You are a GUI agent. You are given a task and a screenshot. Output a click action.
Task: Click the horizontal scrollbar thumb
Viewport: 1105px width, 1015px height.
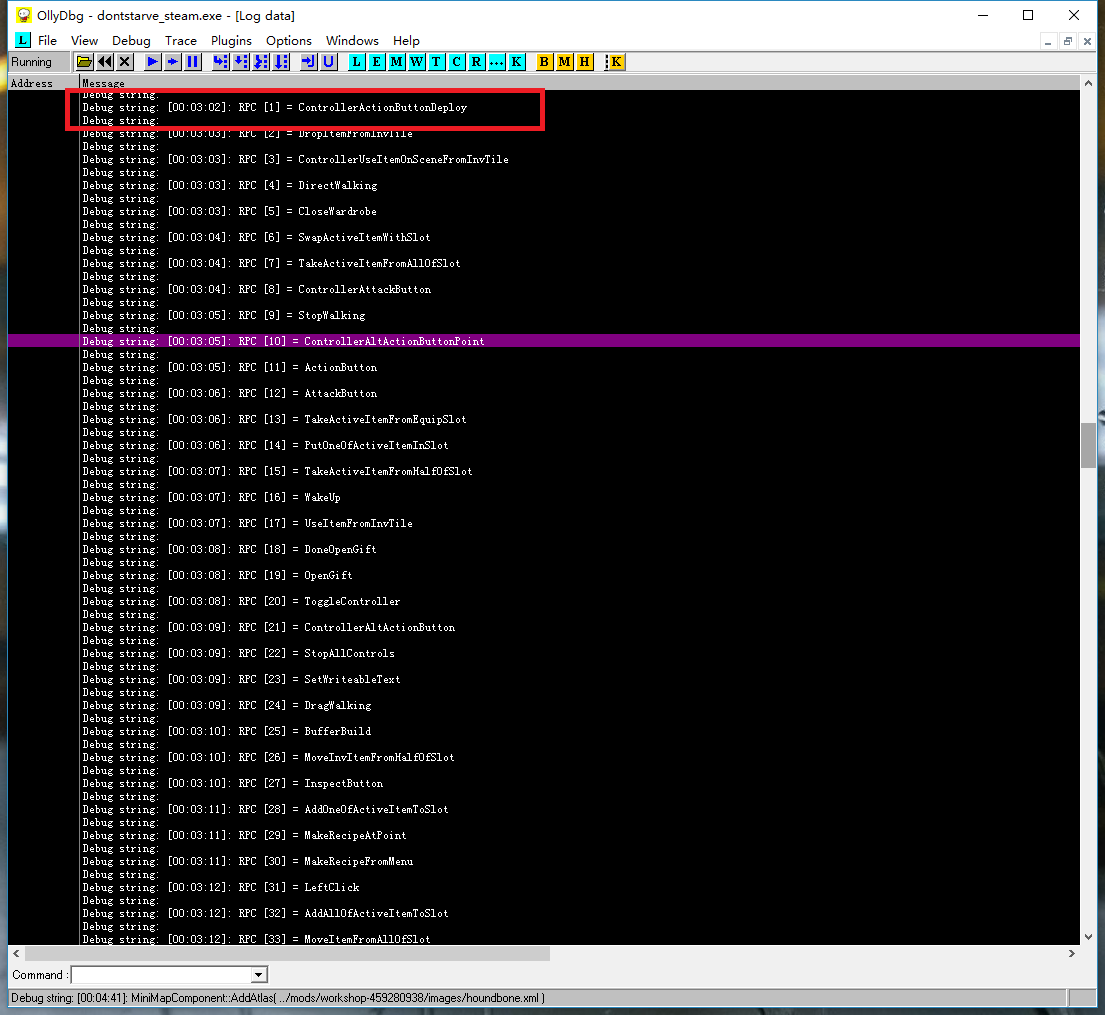point(288,953)
